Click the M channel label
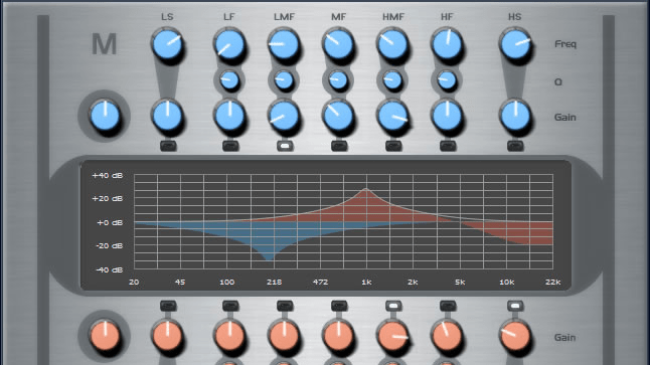This screenshot has width=650, height=365. pyautogui.click(x=104, y=44)
